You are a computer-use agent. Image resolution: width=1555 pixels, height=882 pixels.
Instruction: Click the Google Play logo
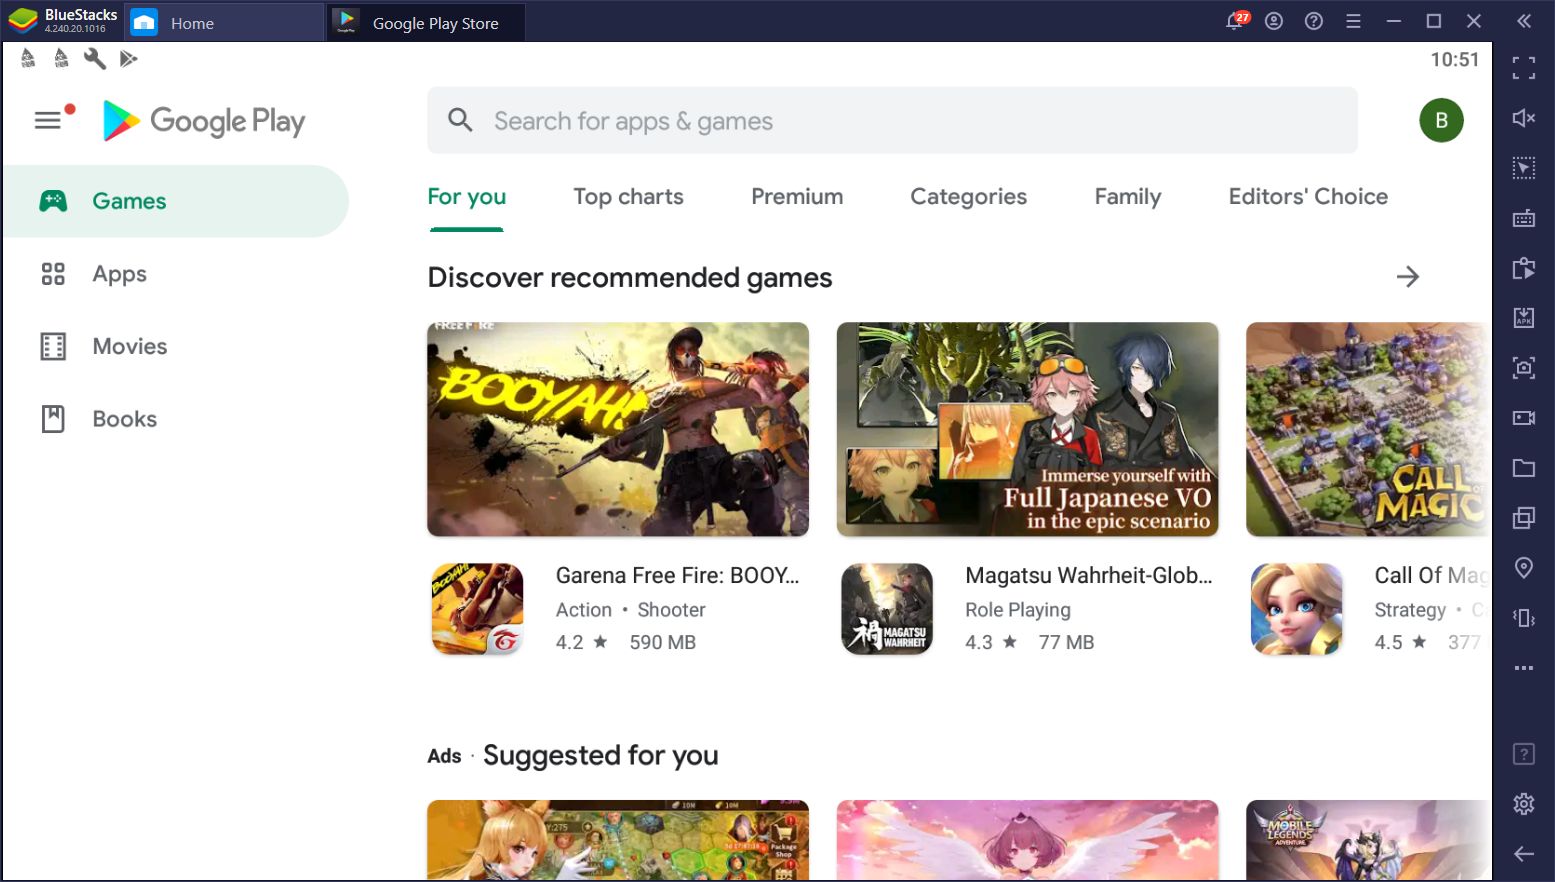click(x=204, y=121)
